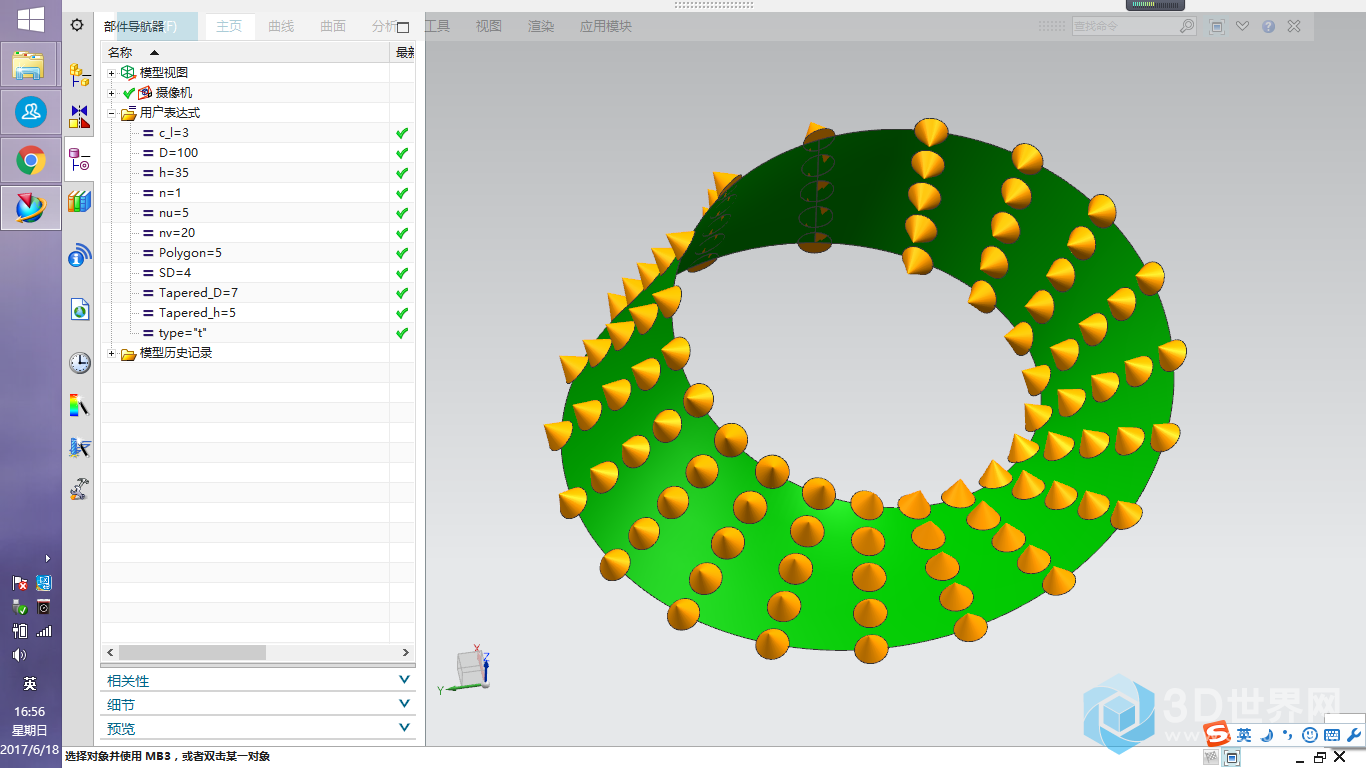
Task: Click the scrollbar right arrow in navigator
Action: tap(406, 652)
